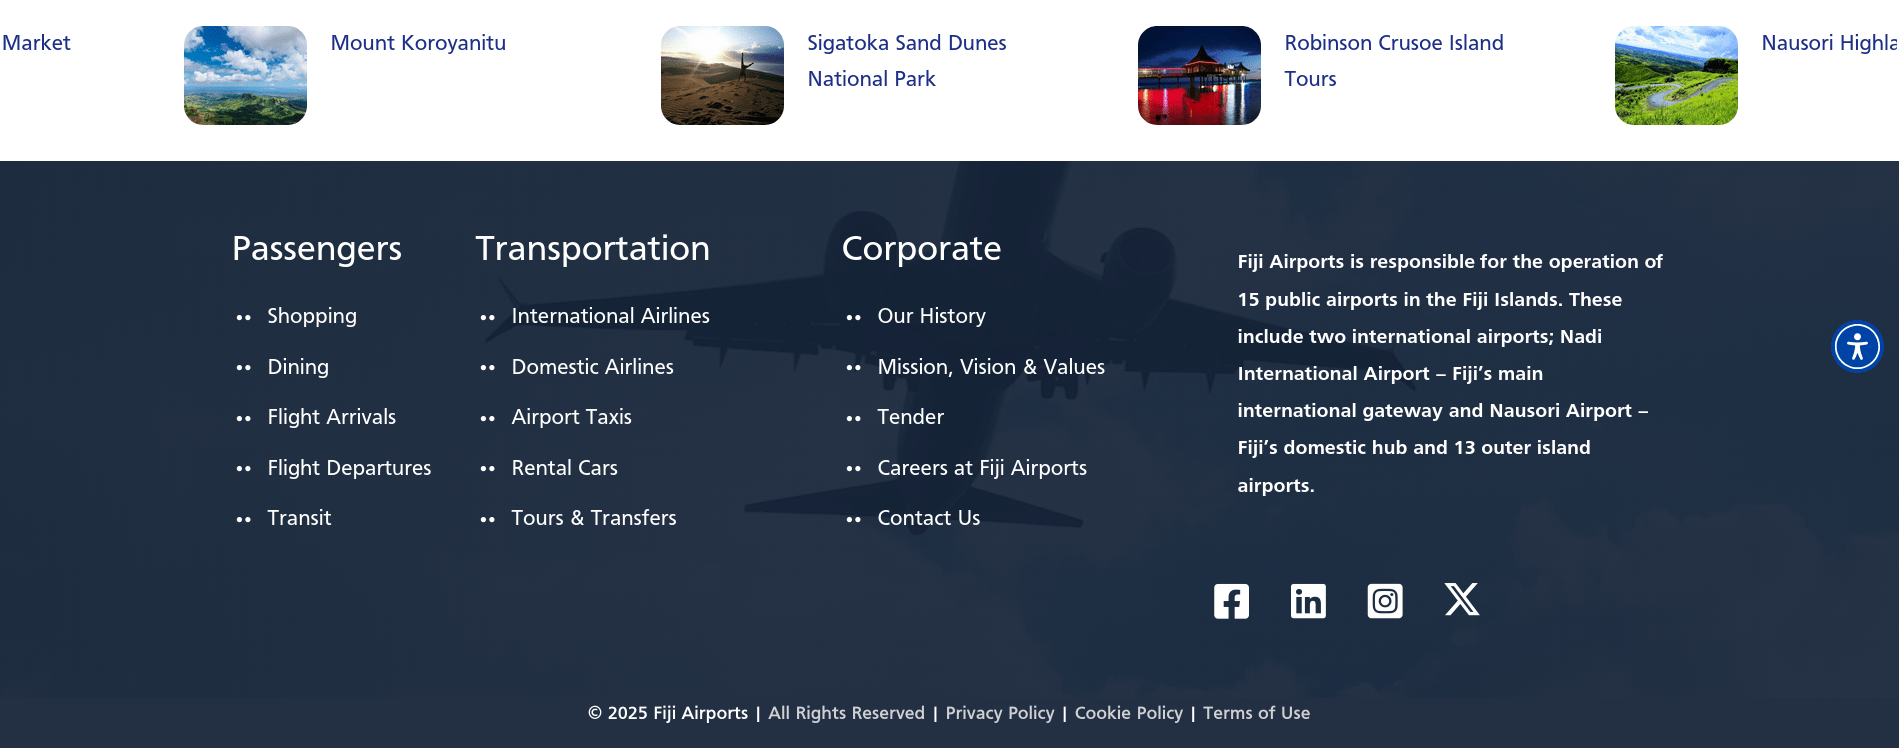Select Airport Taxis in Transportation

[x=571, y=417]
